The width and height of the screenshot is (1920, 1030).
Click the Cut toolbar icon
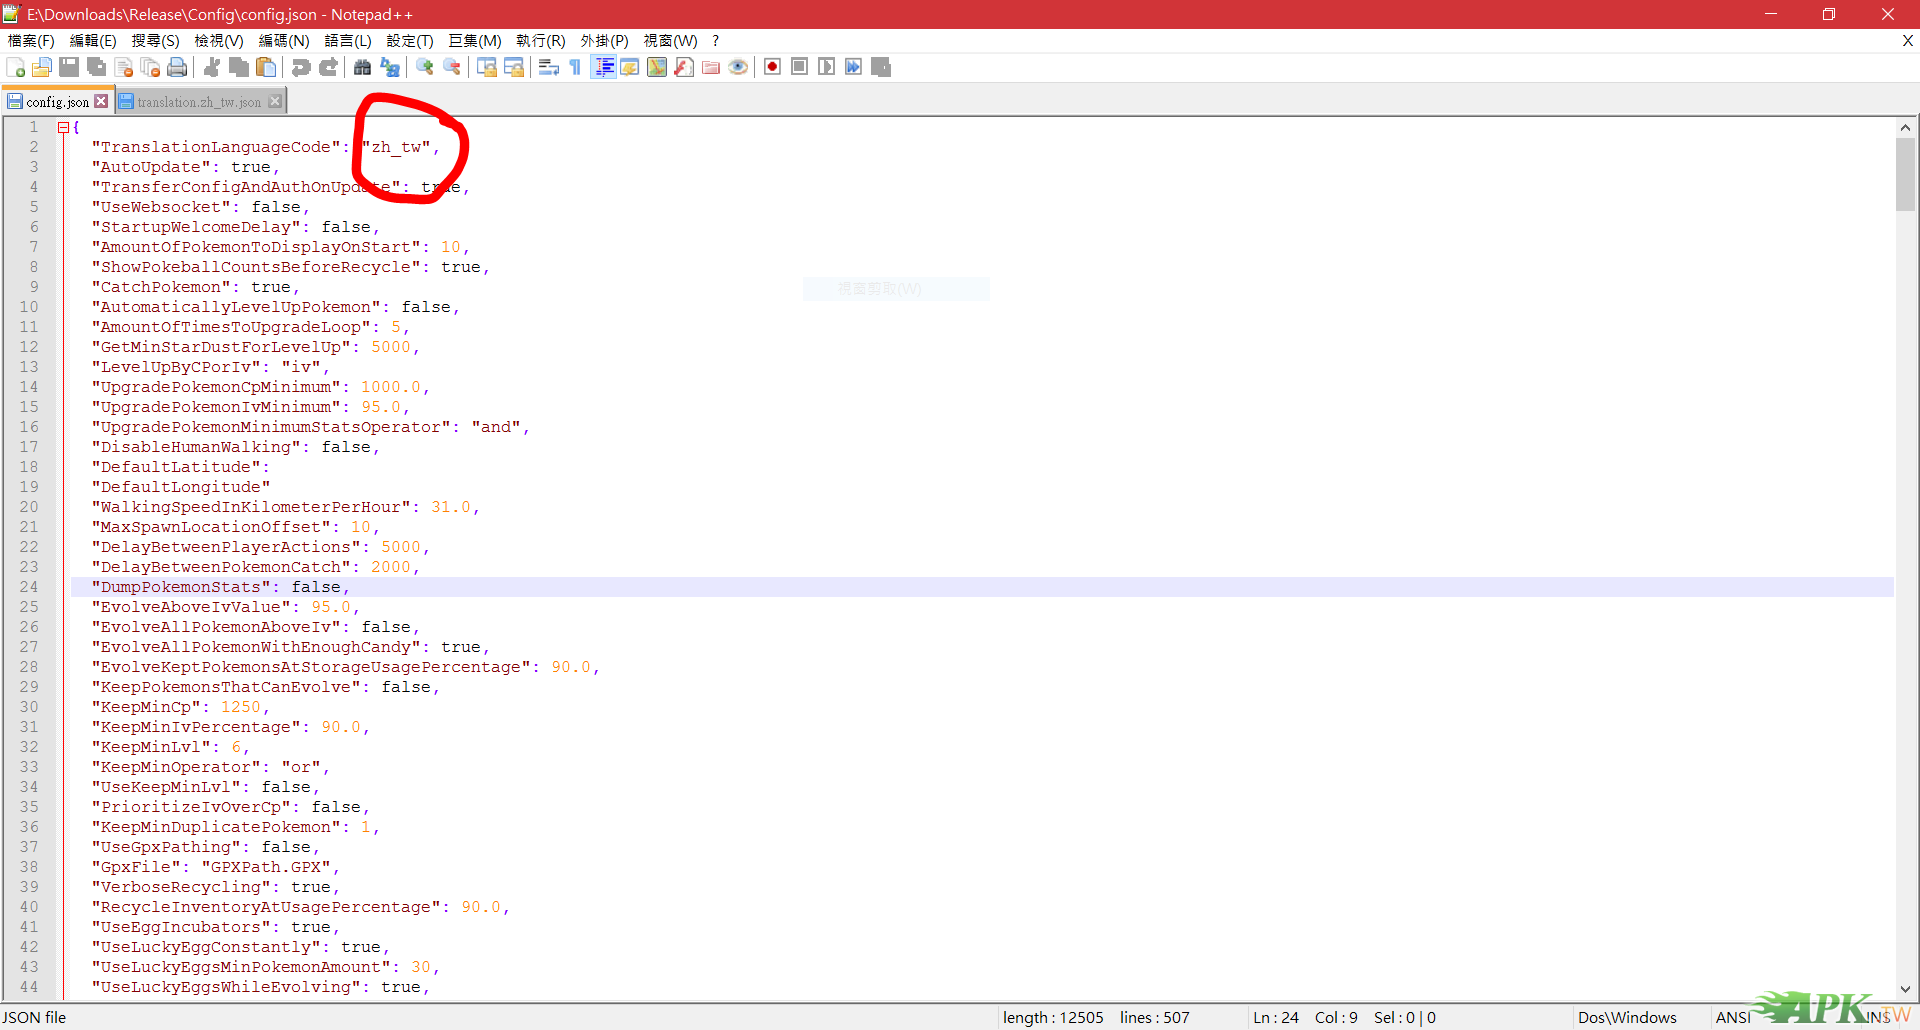pos(212,67)
